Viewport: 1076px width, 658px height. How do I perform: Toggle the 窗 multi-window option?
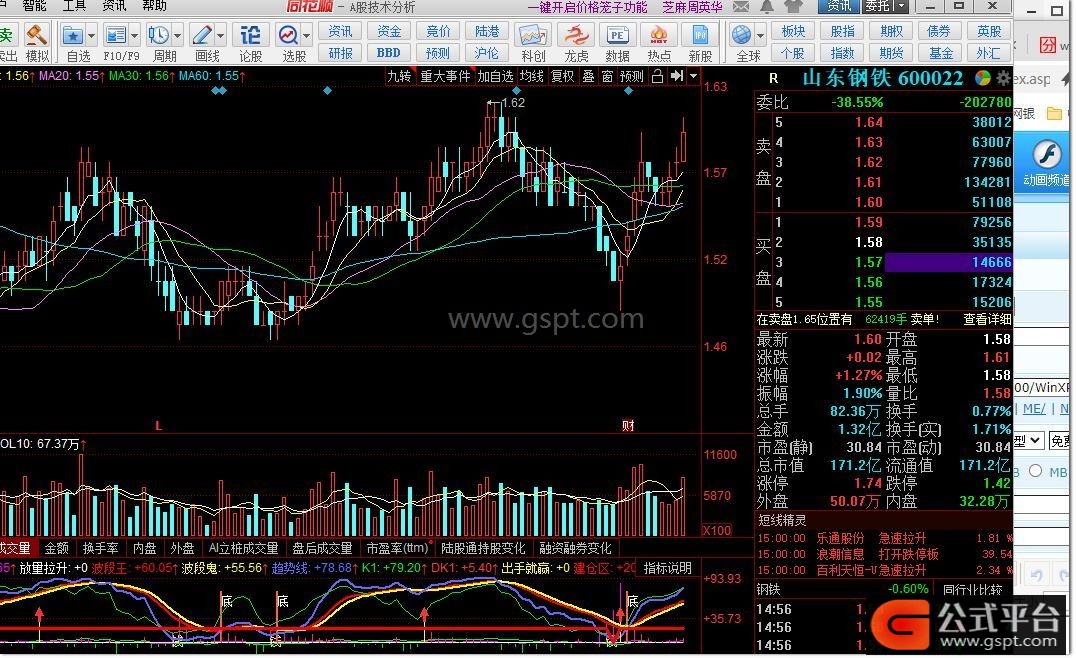[x=607, y=76]
